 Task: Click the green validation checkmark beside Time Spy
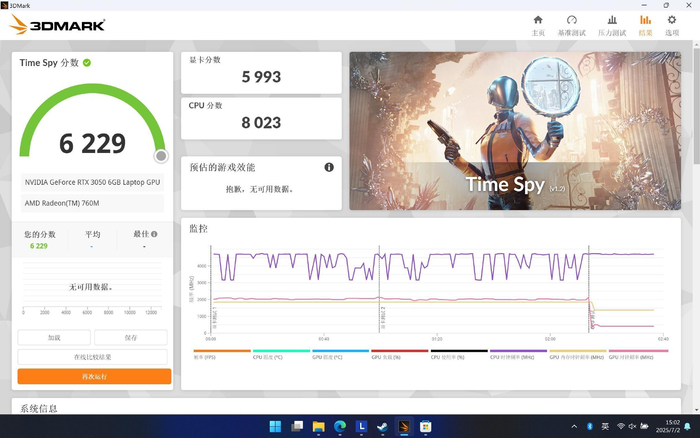tap(87, 63)
